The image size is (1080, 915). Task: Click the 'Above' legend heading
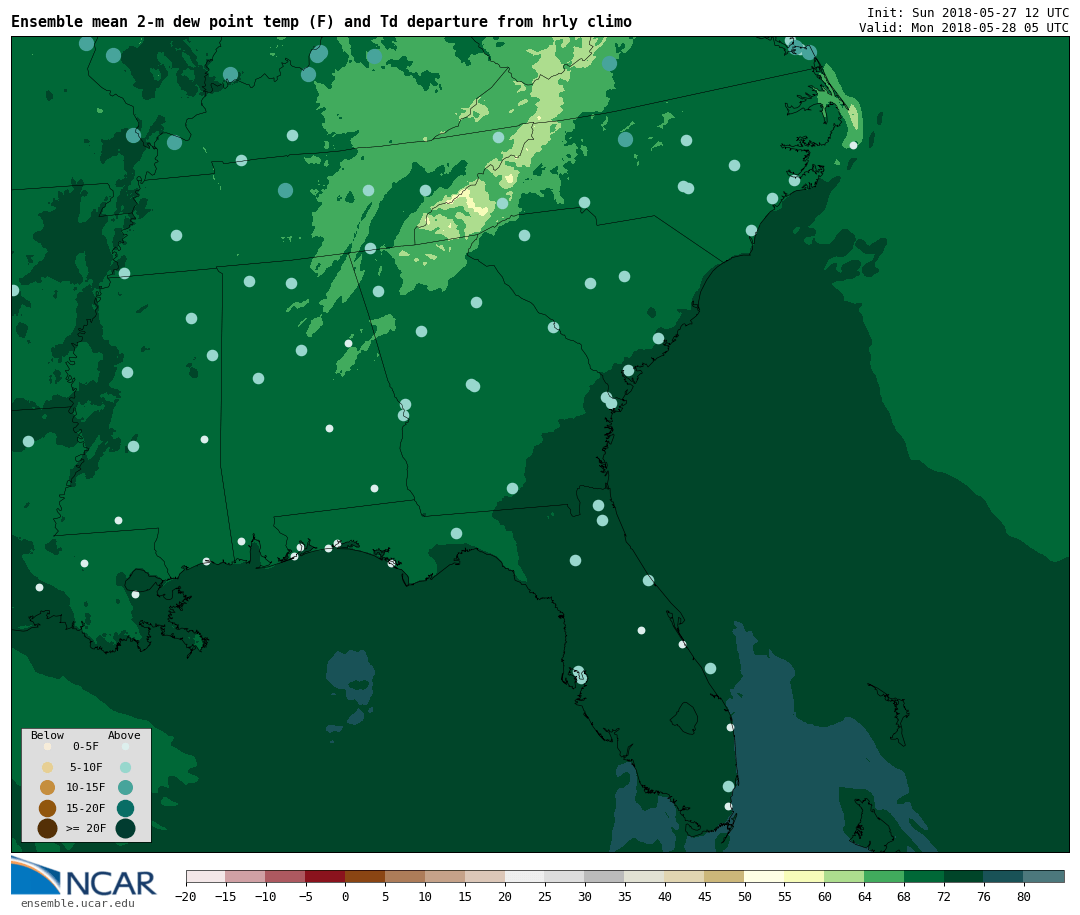(124, 735)
